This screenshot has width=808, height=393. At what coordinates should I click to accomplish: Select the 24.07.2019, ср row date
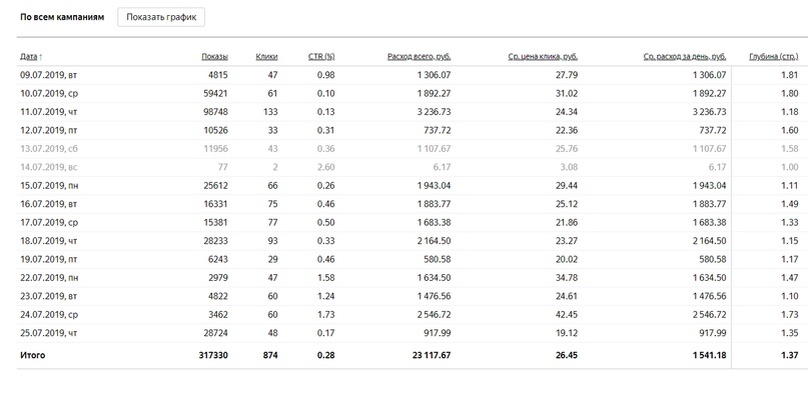point(48,315)
